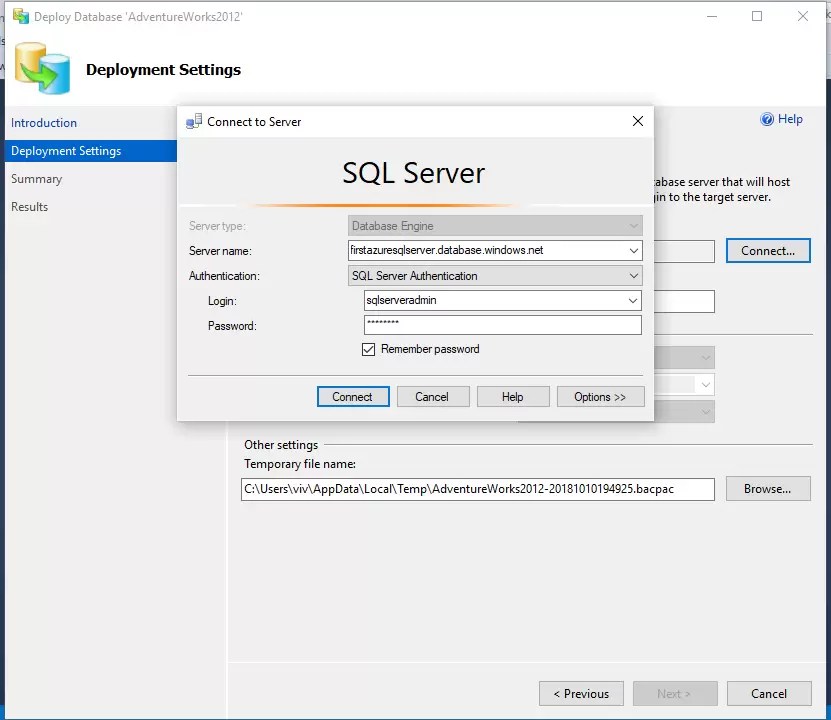Click the Help question mark icon

[766, 119]
